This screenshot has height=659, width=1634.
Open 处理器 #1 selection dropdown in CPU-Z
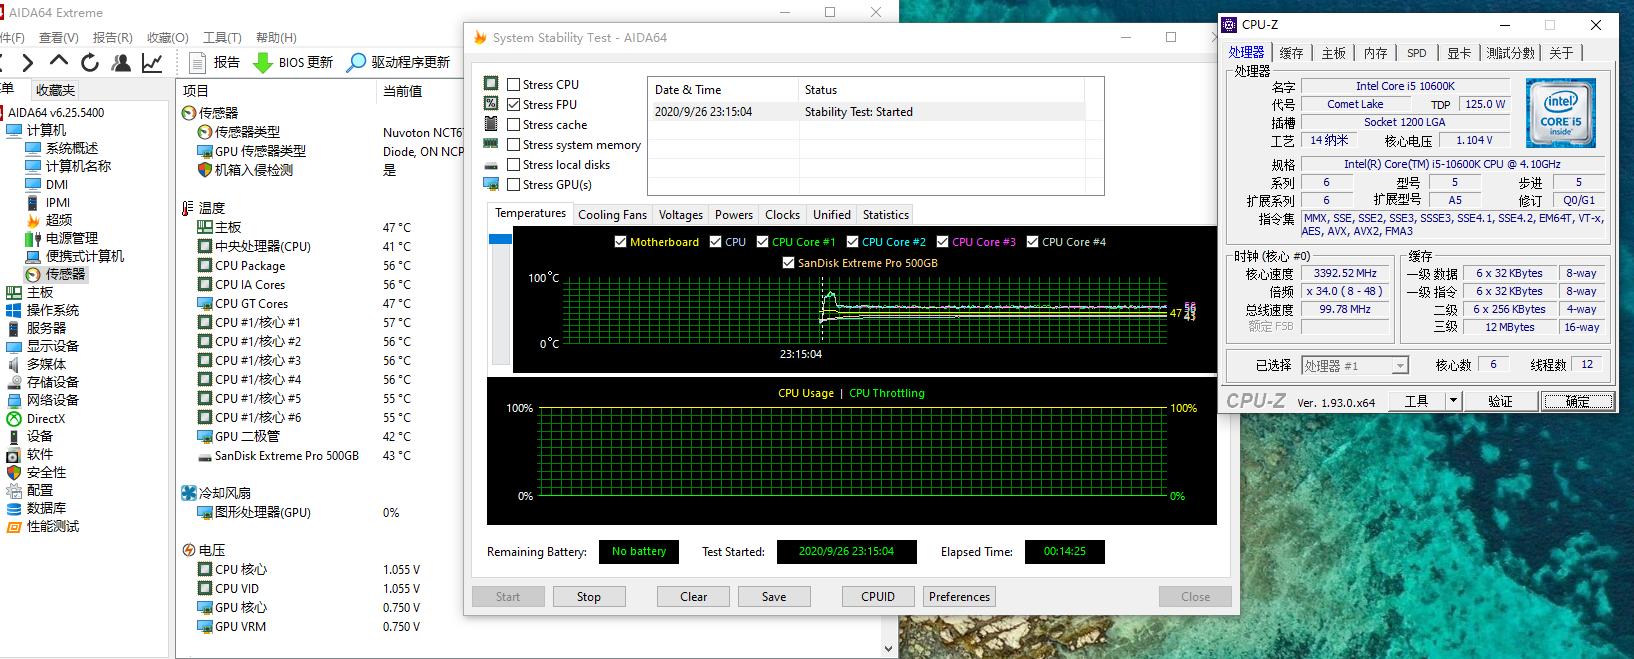click(1355, 366)
